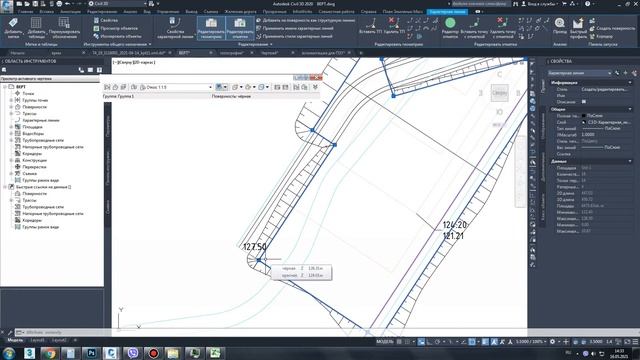This screenshot has height=360, width=640.
Task: Expand the Водосборы tree node
Action: (x=11, y=133)
